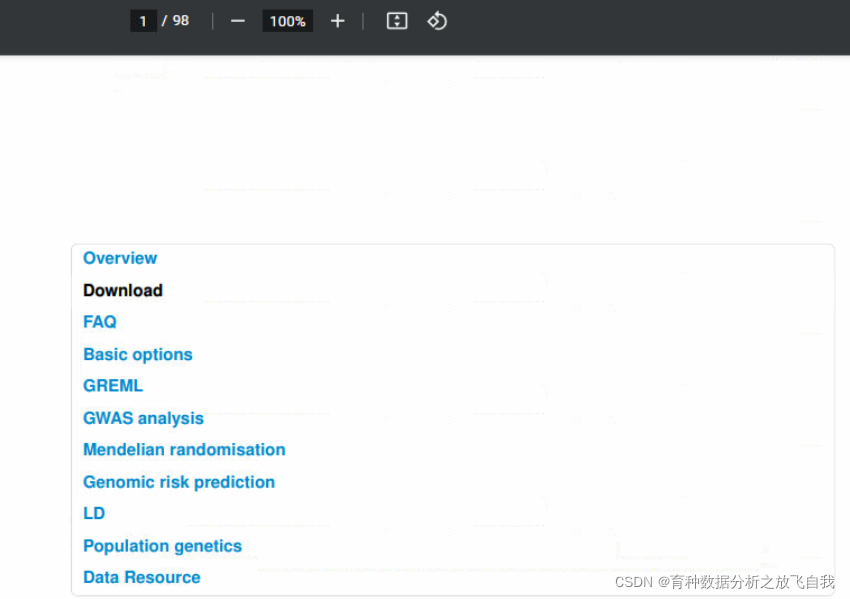
Task: Go to the Download section
Action: (123, 290)
